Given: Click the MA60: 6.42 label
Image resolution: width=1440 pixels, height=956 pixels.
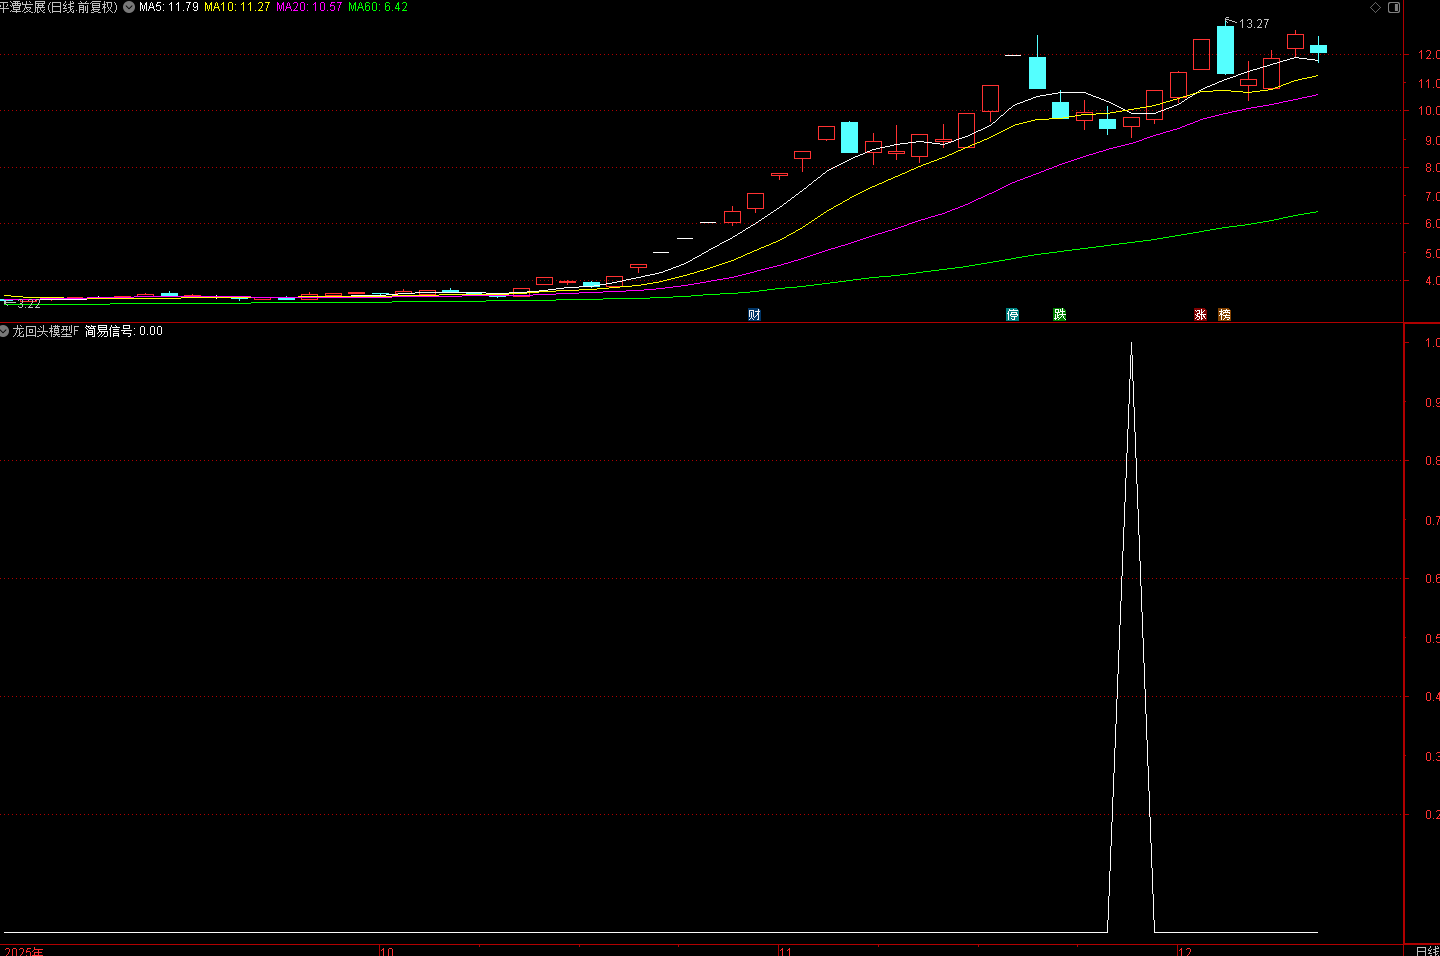Looking at the screenshot, I should 378,7.
